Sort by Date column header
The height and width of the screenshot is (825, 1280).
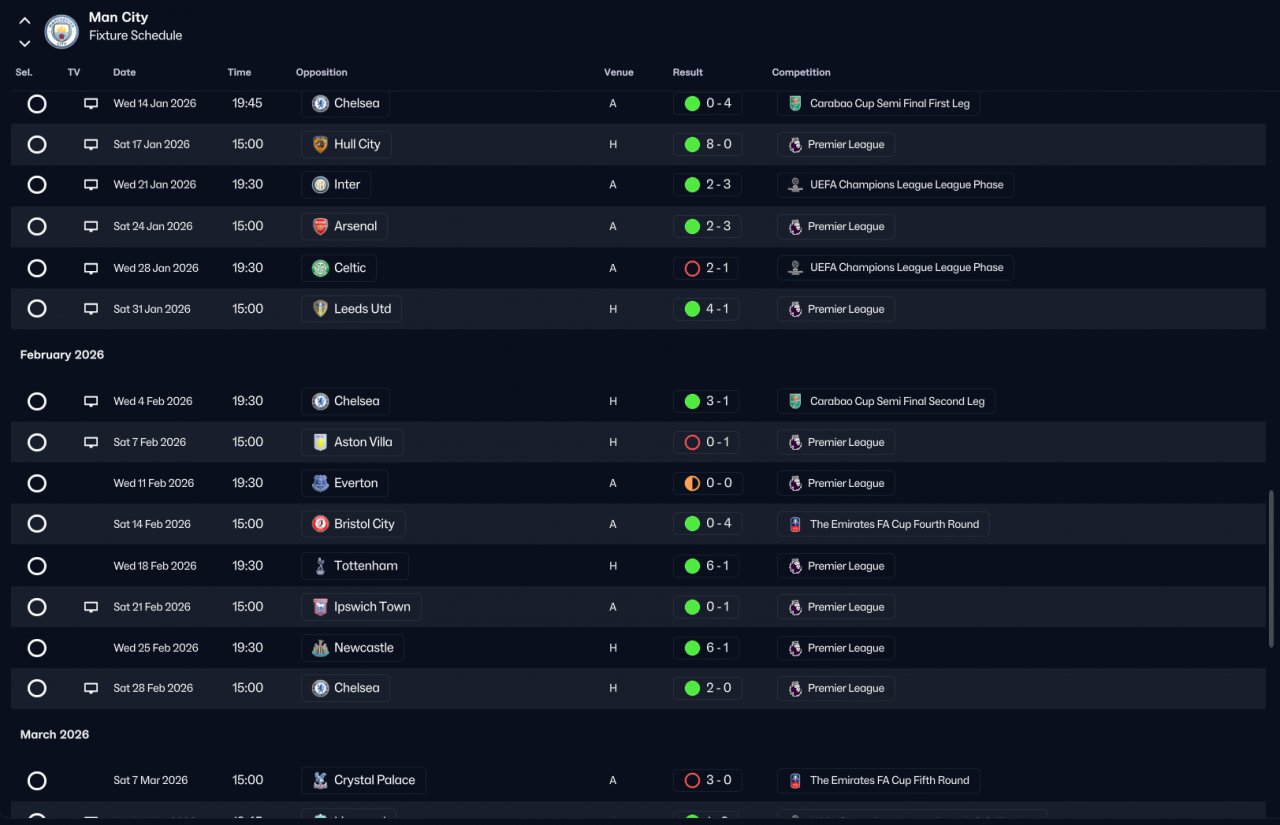pos(124,72)
